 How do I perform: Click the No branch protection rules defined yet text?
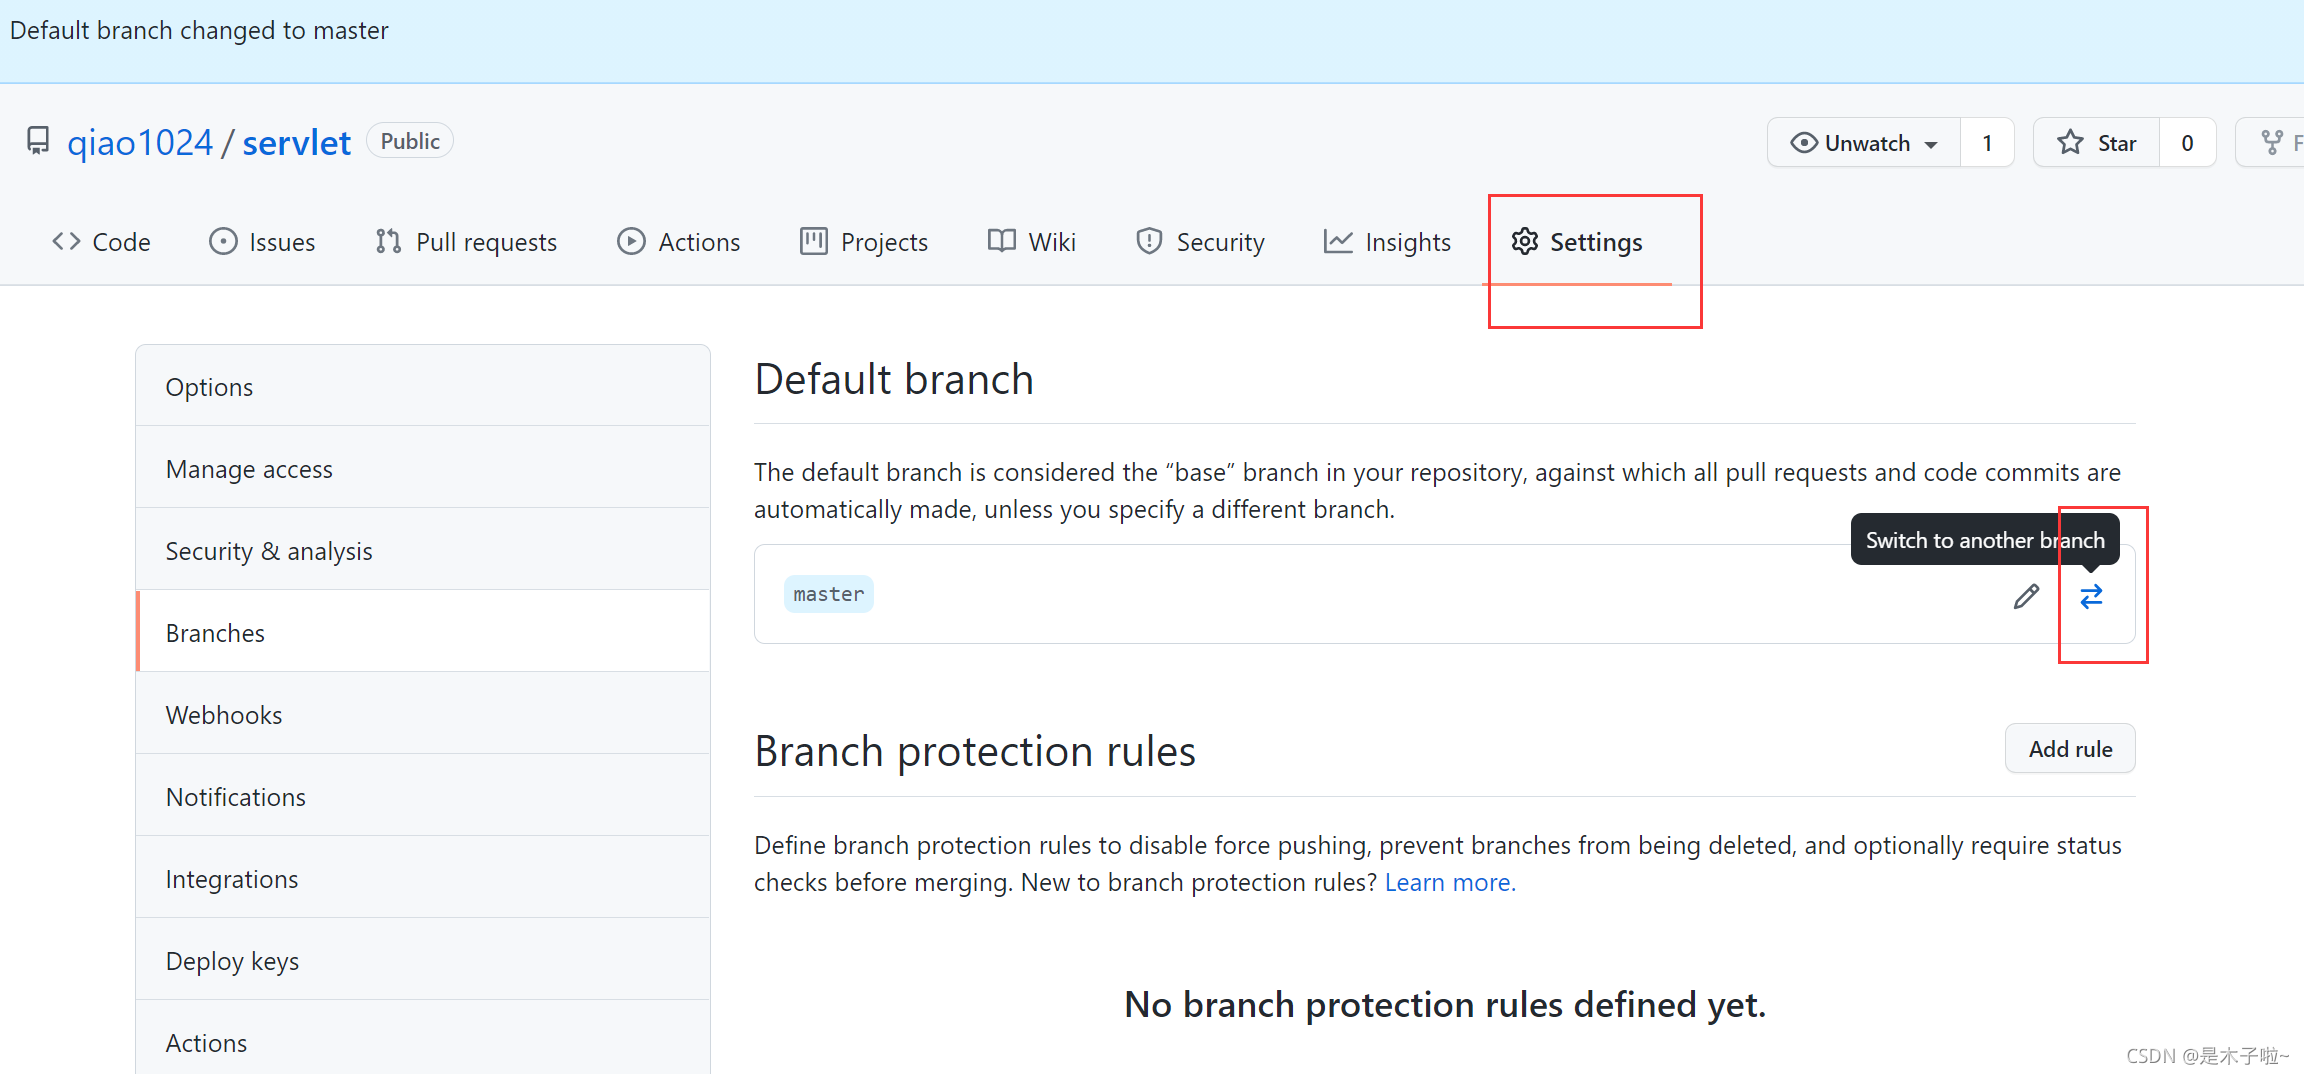pos(1445,1004)
